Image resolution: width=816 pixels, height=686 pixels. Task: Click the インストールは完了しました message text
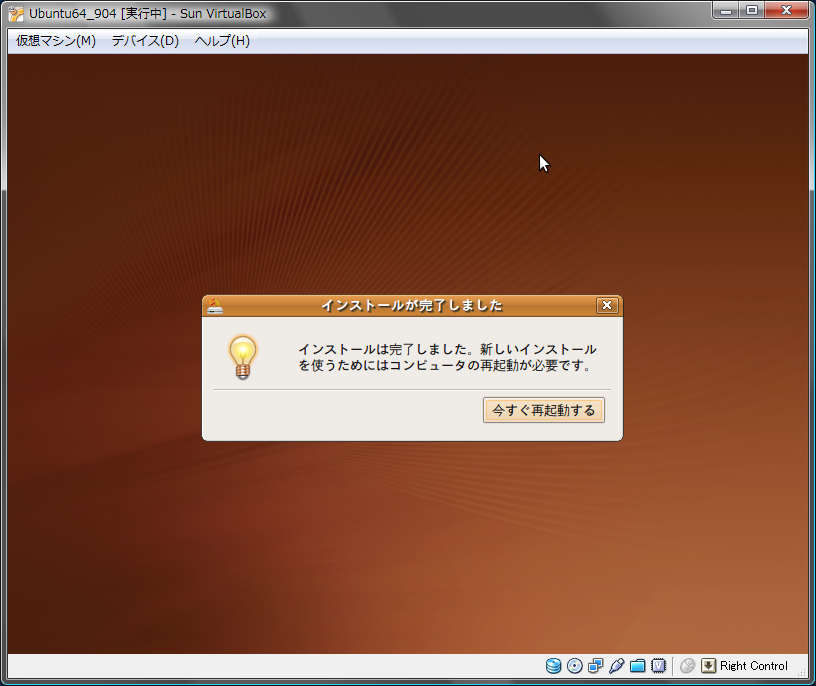[447, 357]
